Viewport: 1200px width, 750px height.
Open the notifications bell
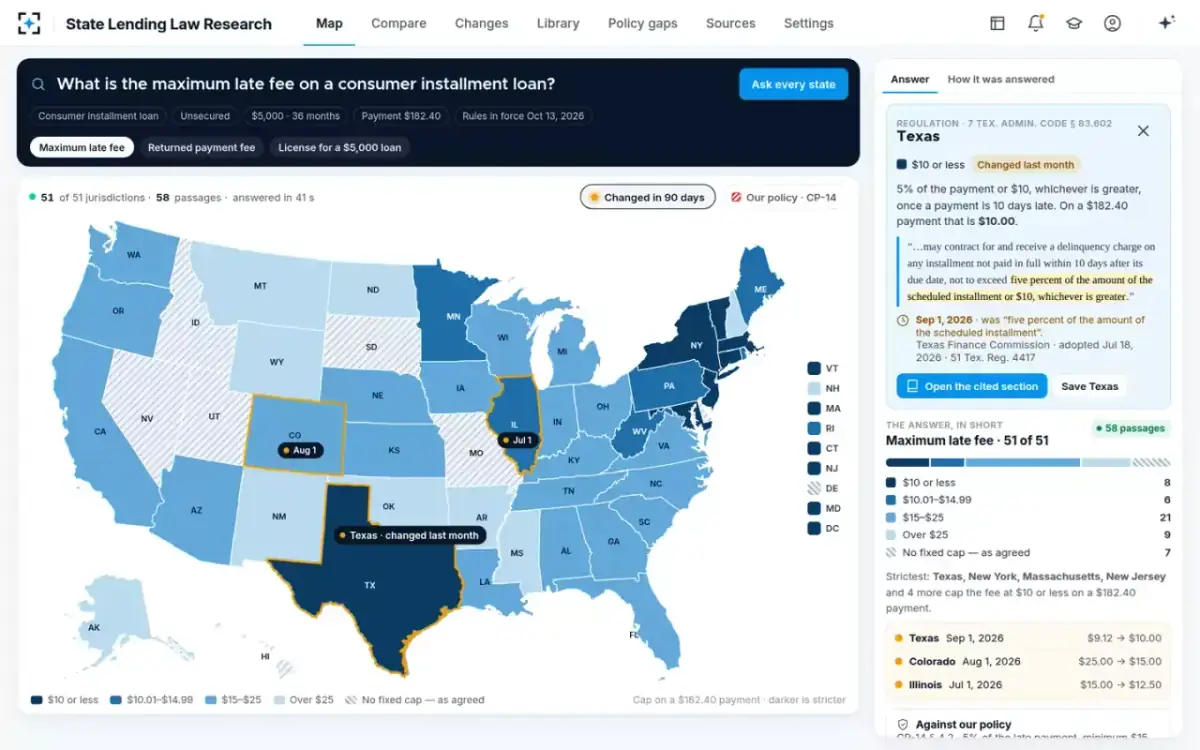point(1036,23)
